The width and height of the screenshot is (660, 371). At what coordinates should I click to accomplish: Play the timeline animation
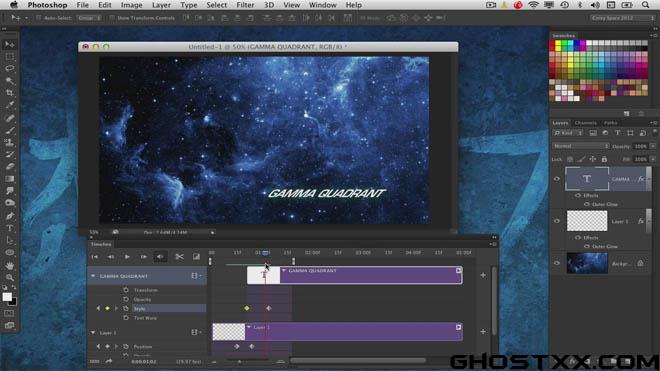click(x=127, y=256)
